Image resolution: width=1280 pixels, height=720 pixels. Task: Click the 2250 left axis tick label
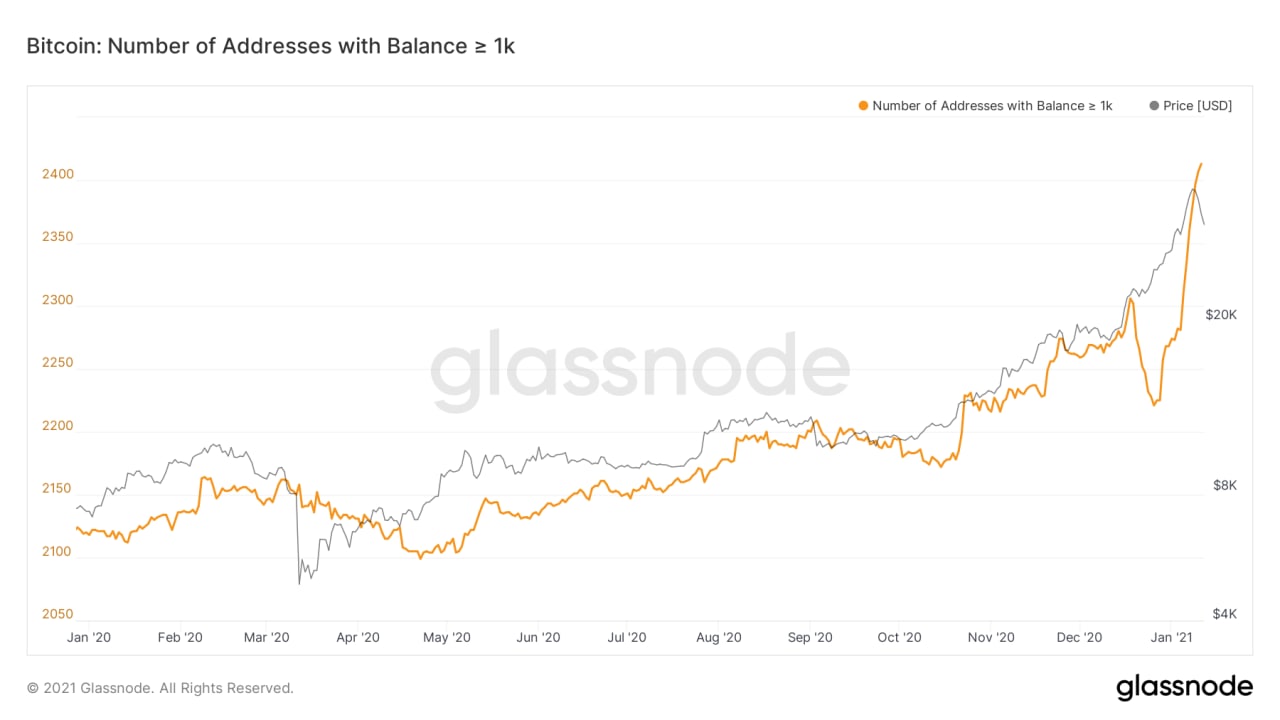pos(58,363)
